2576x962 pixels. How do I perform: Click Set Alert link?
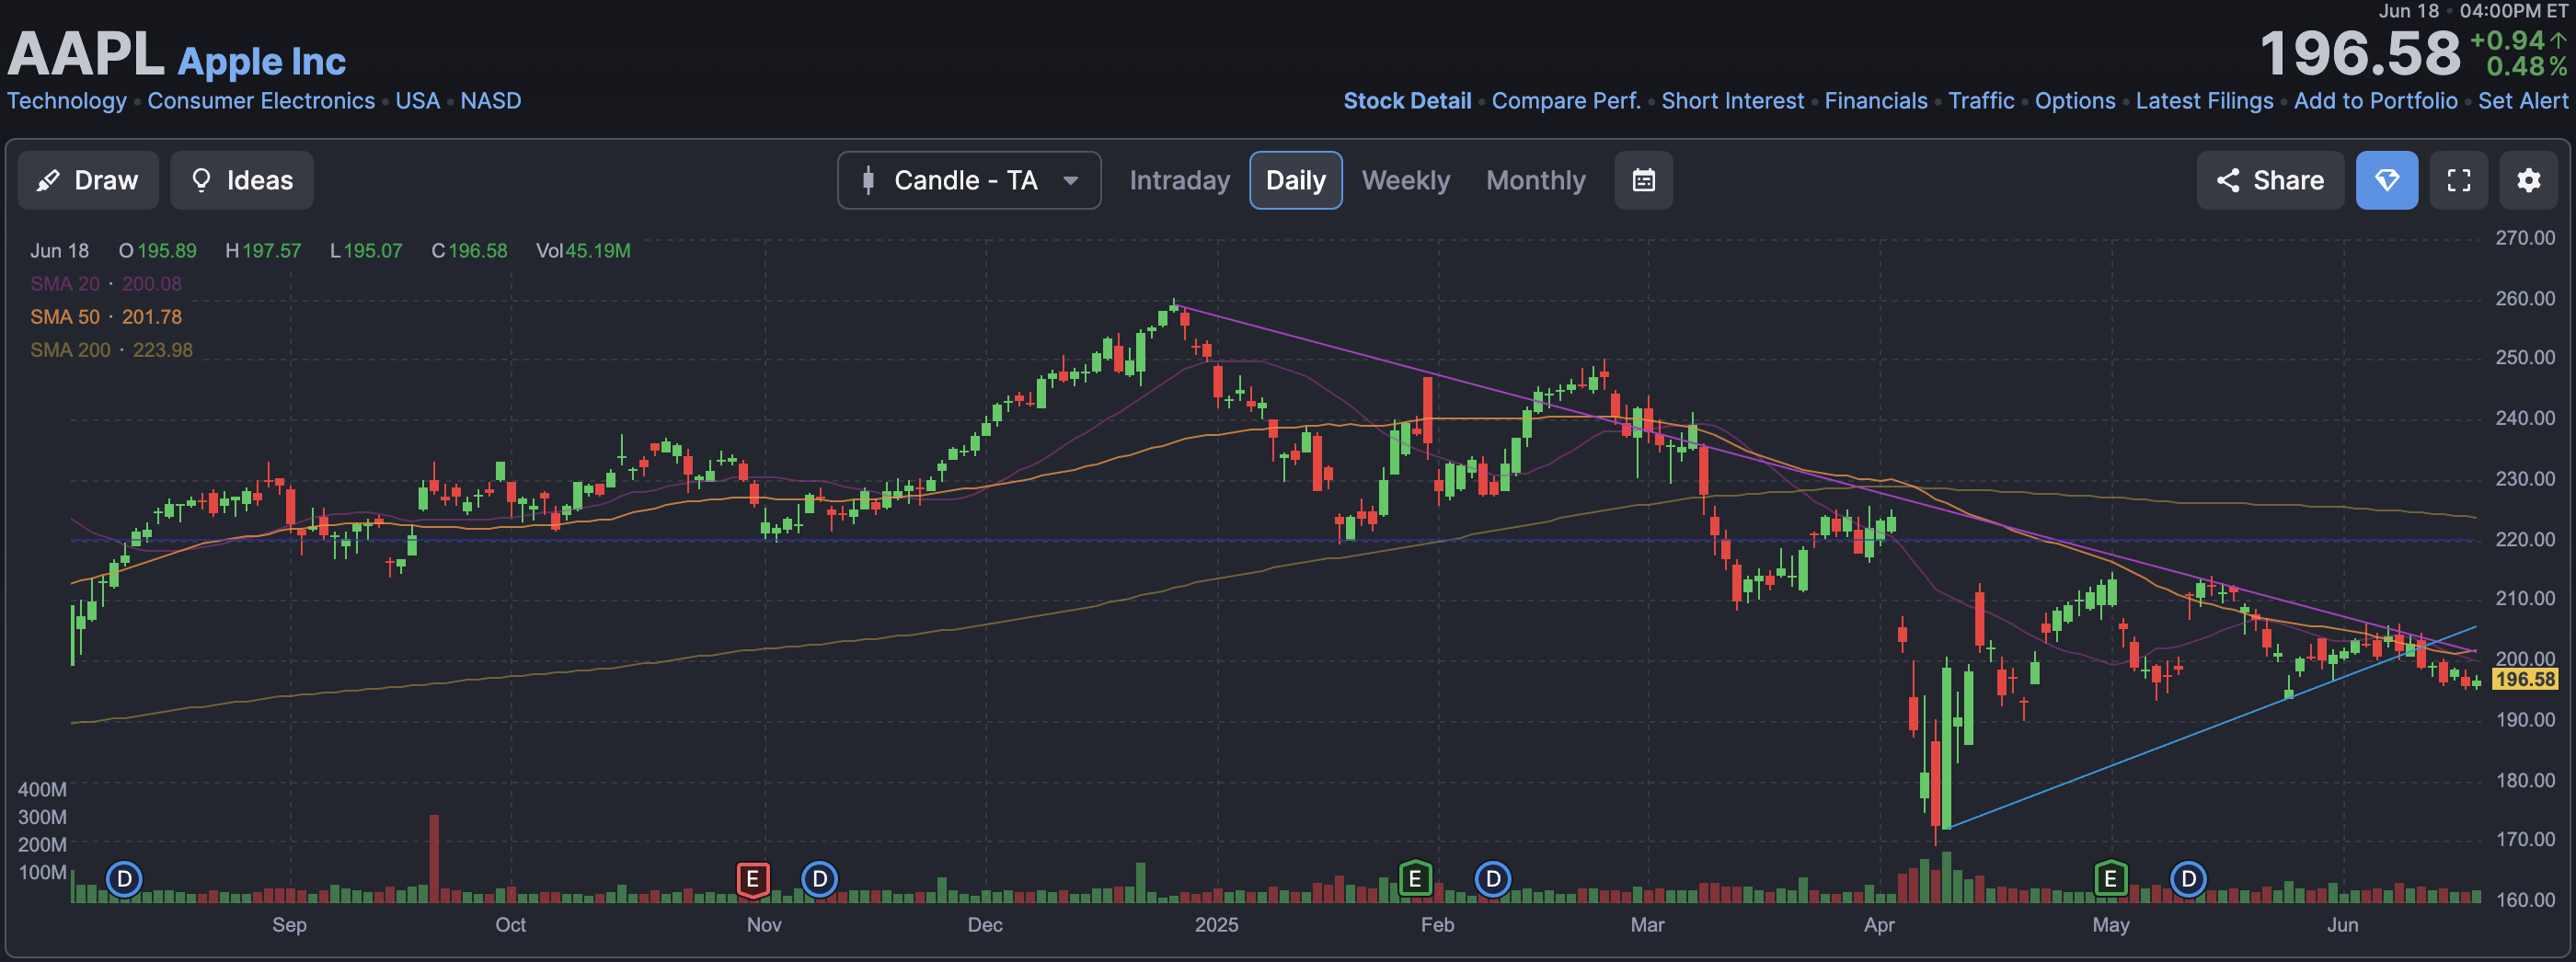pos(2523,101)
